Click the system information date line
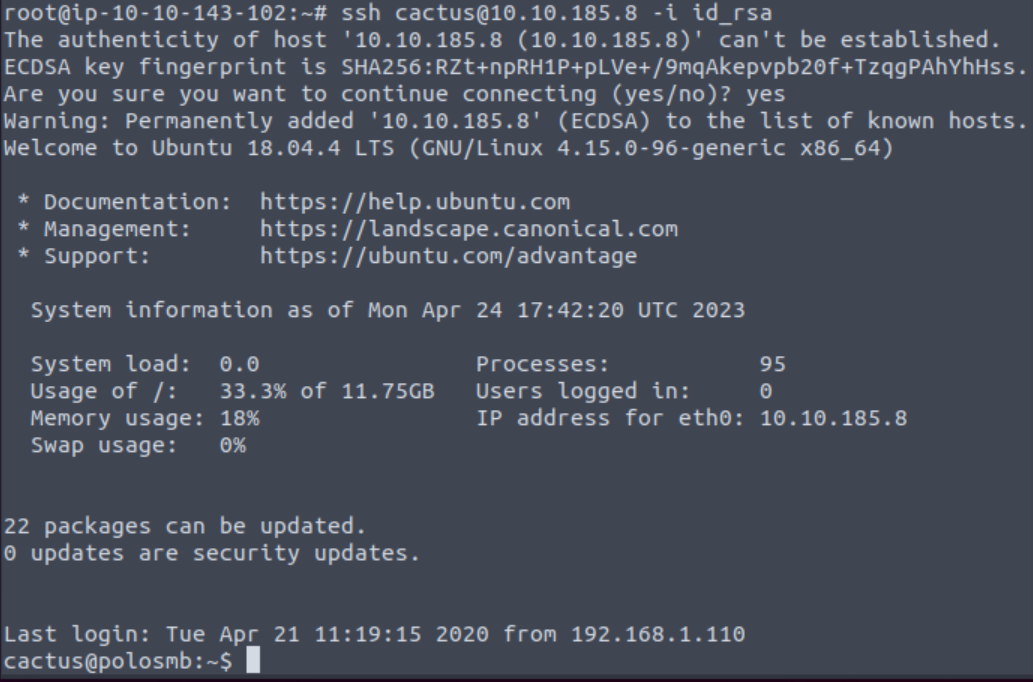Viewport: 1033px width, 682px height. [387, 310]
